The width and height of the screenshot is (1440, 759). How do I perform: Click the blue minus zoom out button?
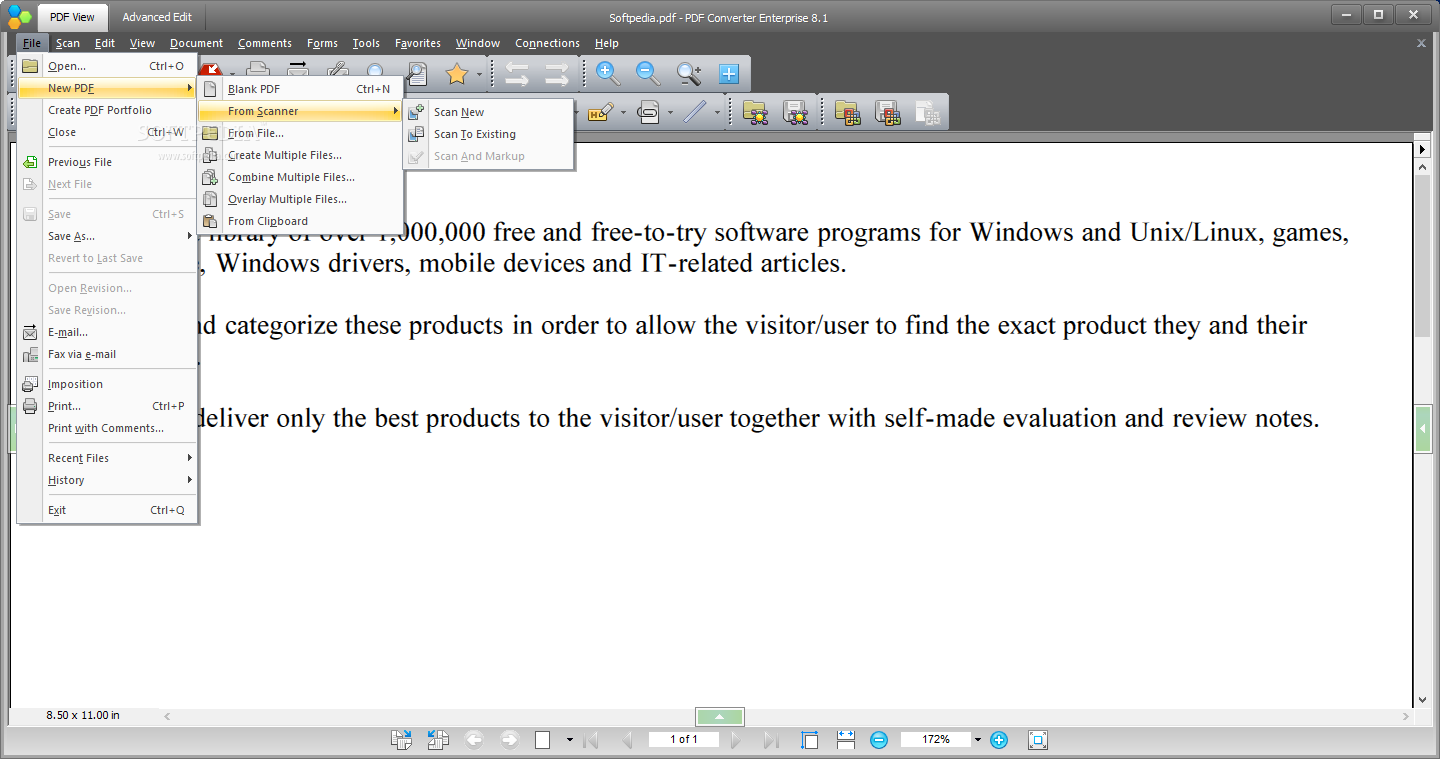[879, 740]
